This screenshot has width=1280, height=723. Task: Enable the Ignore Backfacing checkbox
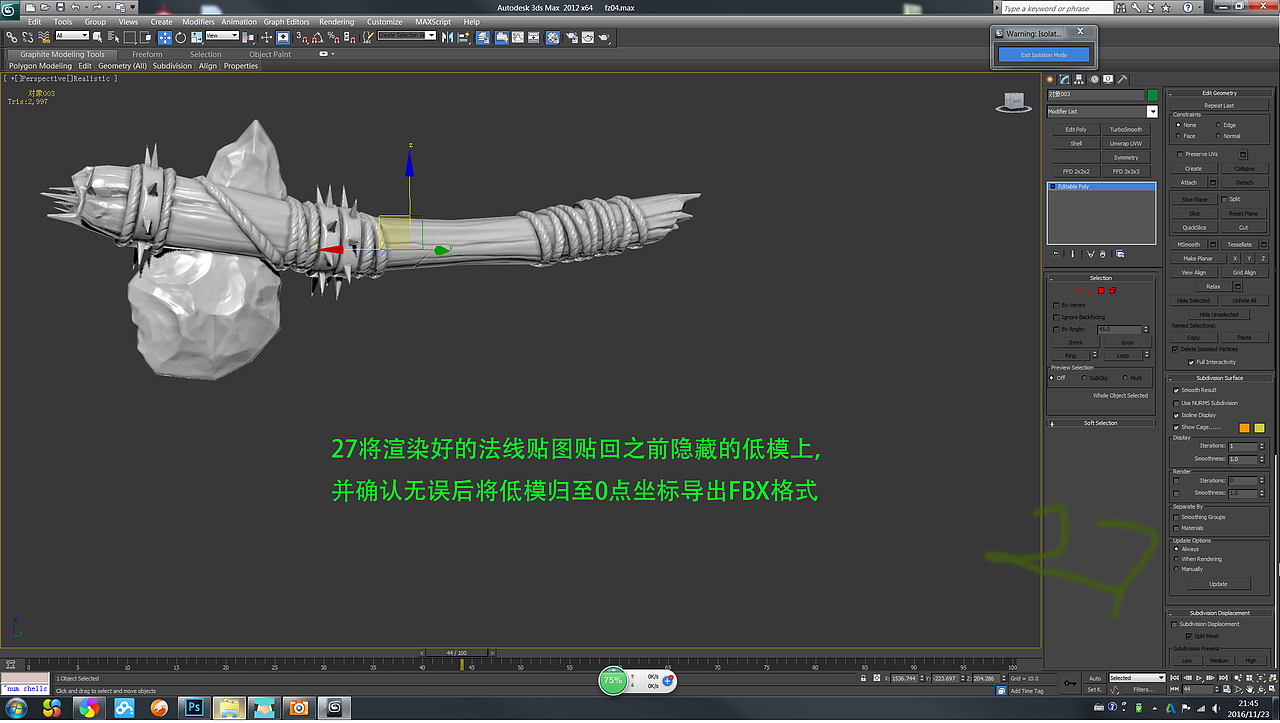coord(1056,317)
